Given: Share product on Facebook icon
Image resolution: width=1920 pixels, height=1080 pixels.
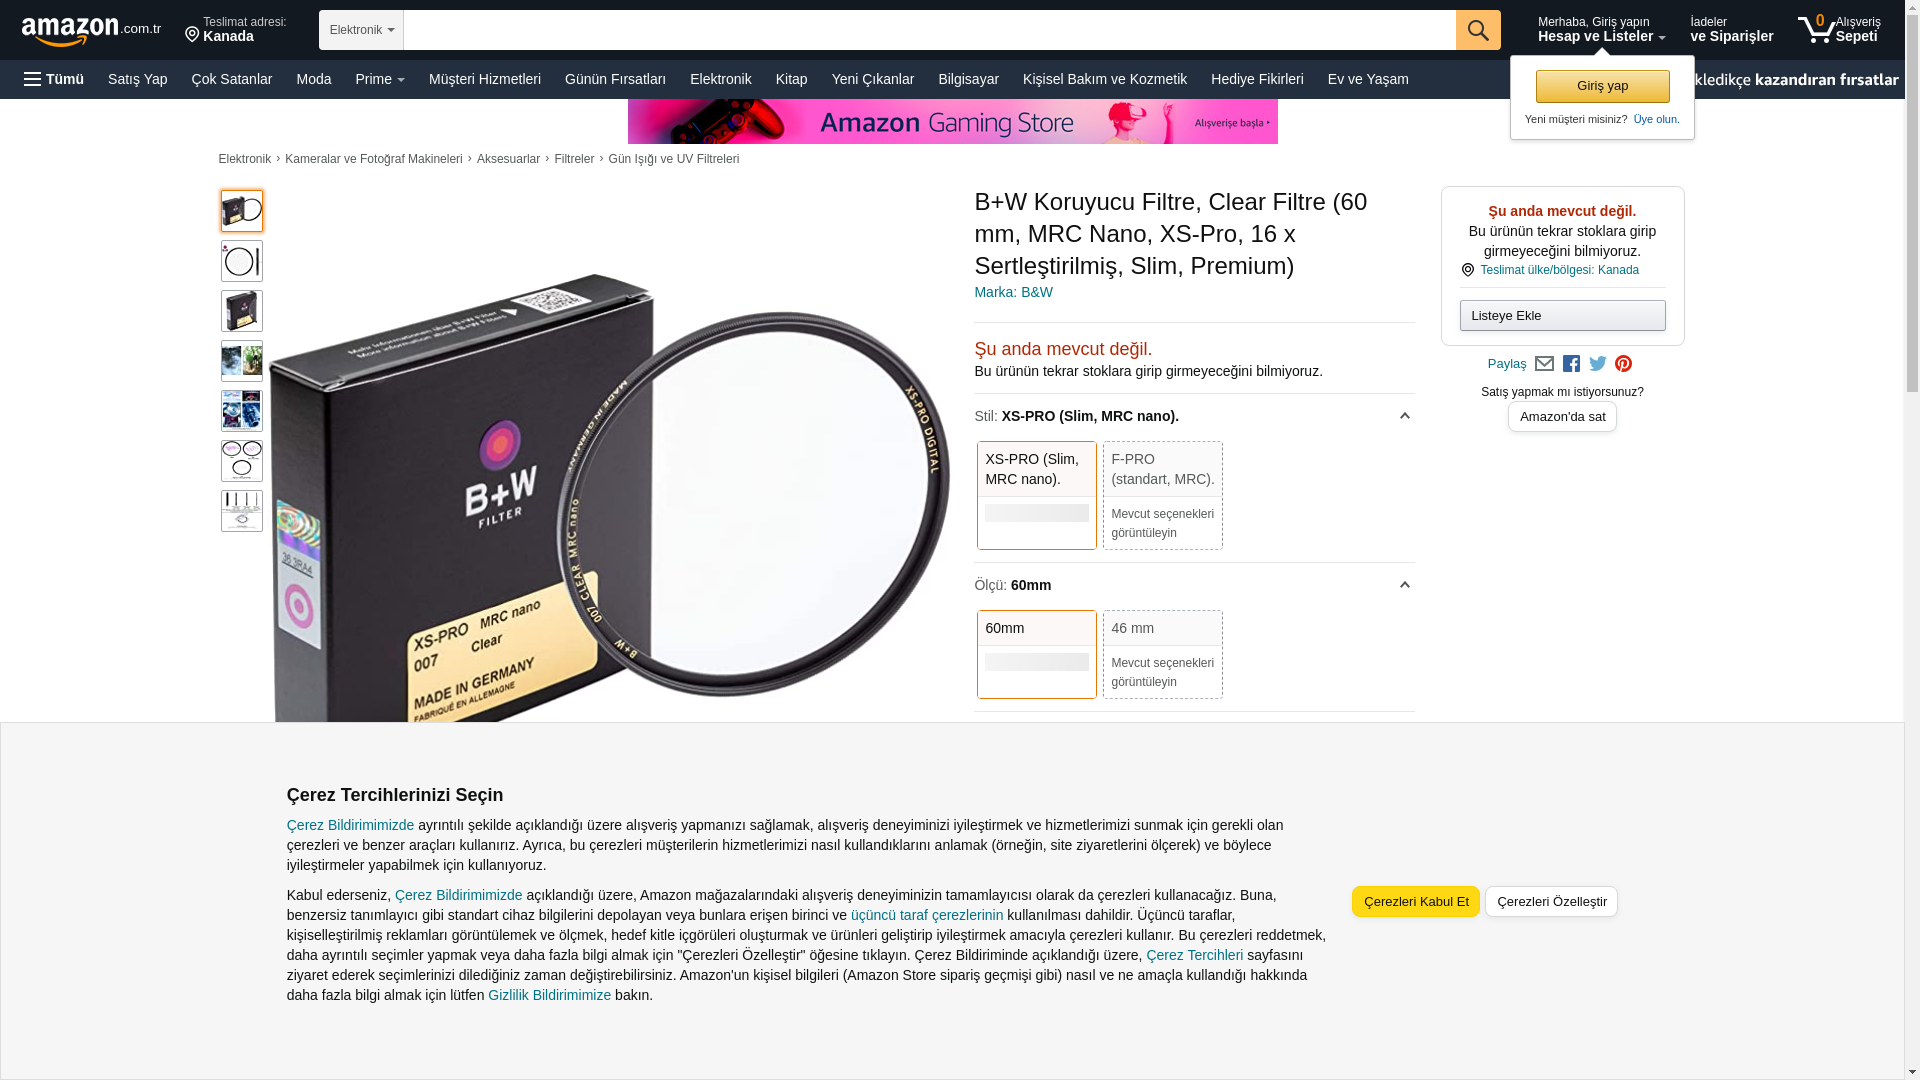Looking at the screenshot, I should 1571,364.
